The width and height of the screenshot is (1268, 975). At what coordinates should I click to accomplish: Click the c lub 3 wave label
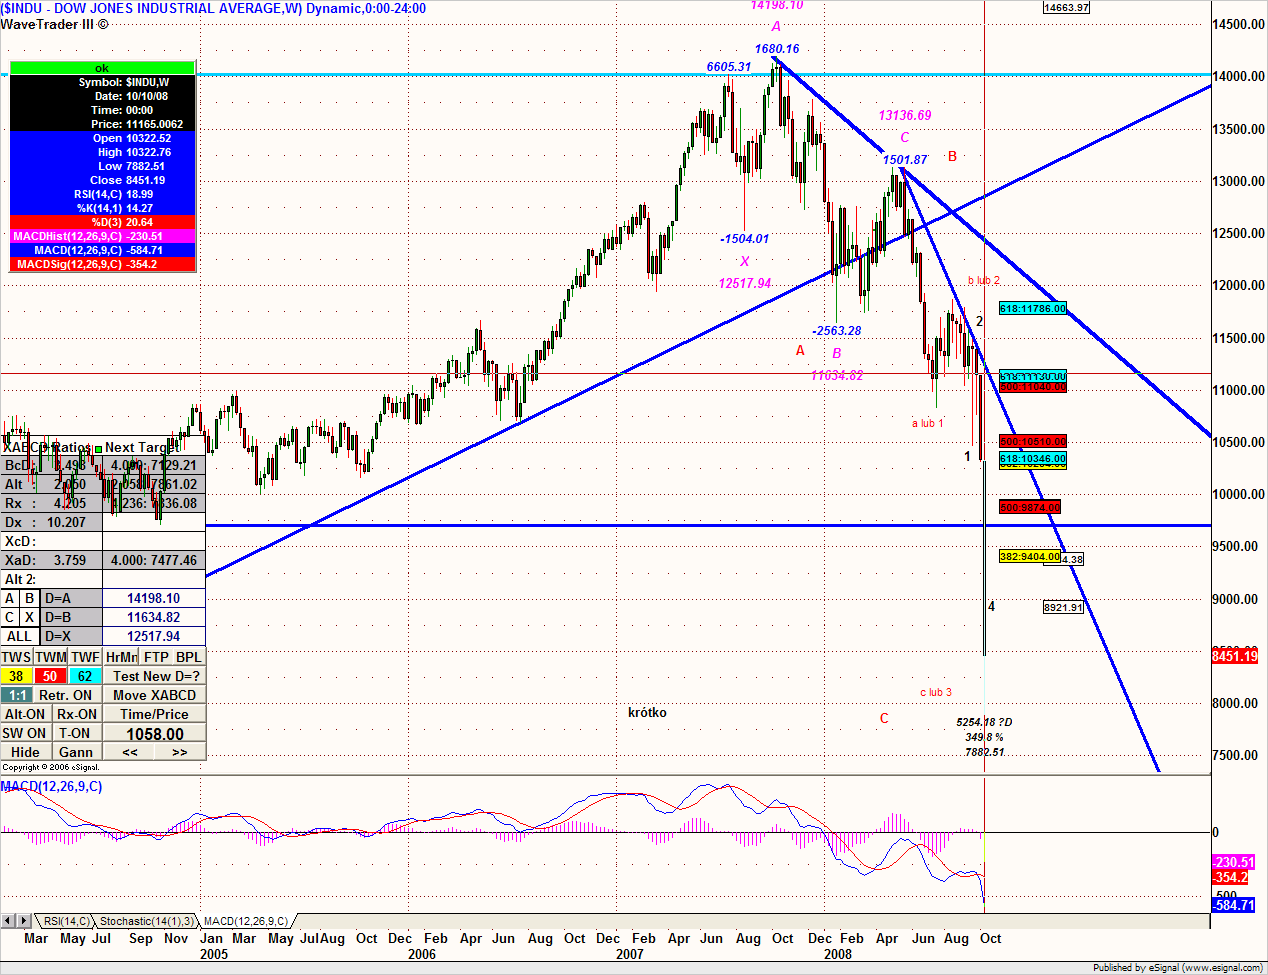(936, 692)
